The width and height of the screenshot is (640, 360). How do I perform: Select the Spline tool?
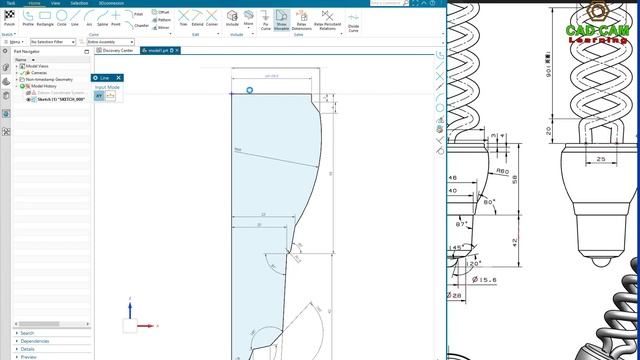[x=102, y=19]
